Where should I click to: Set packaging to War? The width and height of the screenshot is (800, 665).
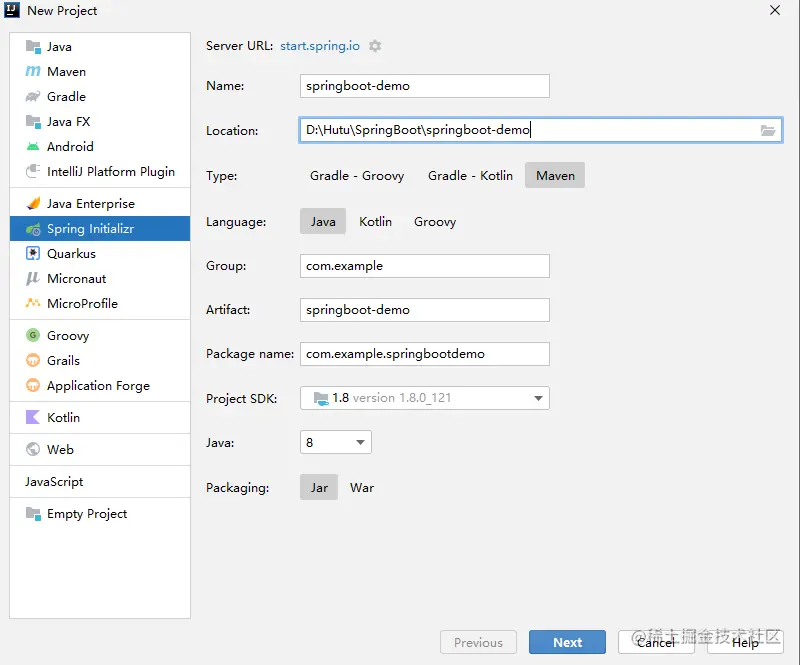tap(362, 487)
